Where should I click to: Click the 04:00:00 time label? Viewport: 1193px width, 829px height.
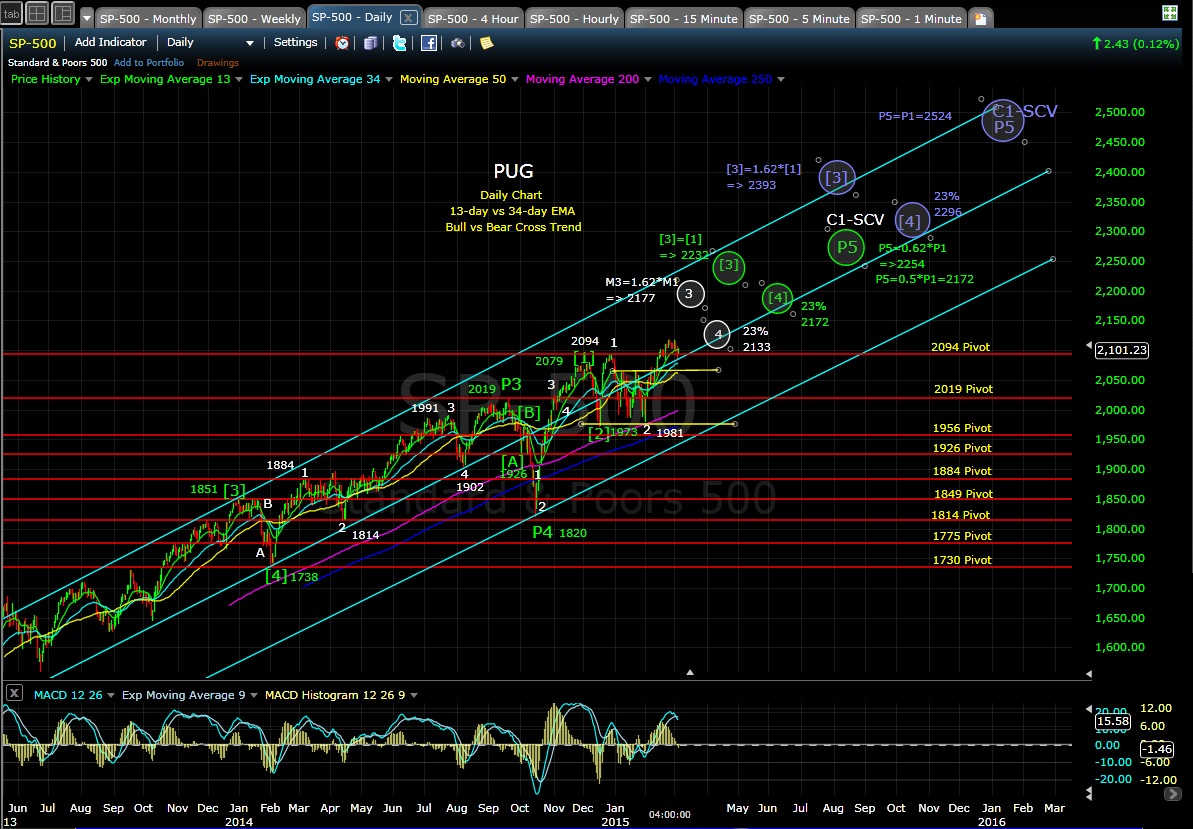670,814
